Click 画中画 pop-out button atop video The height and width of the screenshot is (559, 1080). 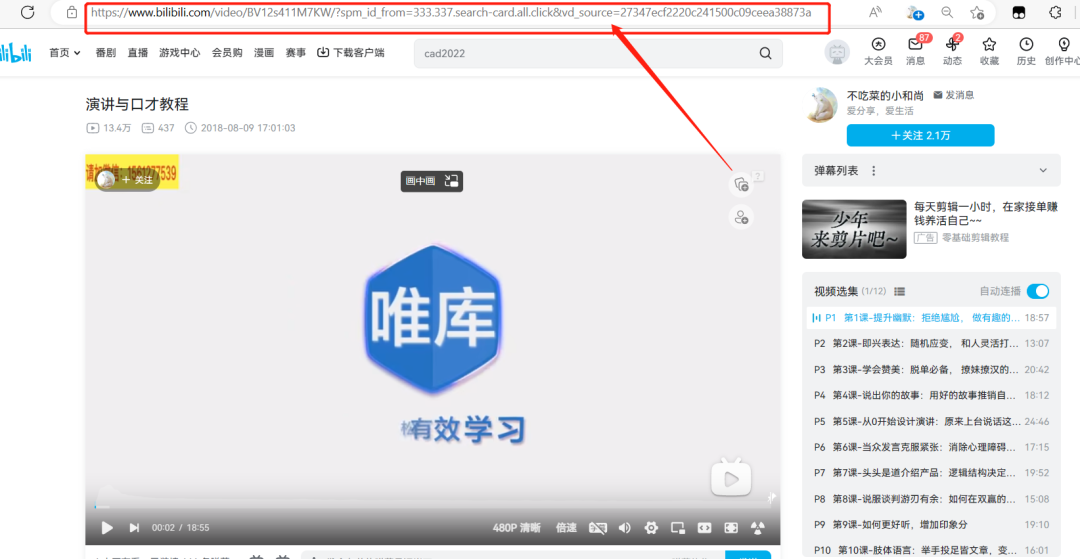[x=432, y=181]
